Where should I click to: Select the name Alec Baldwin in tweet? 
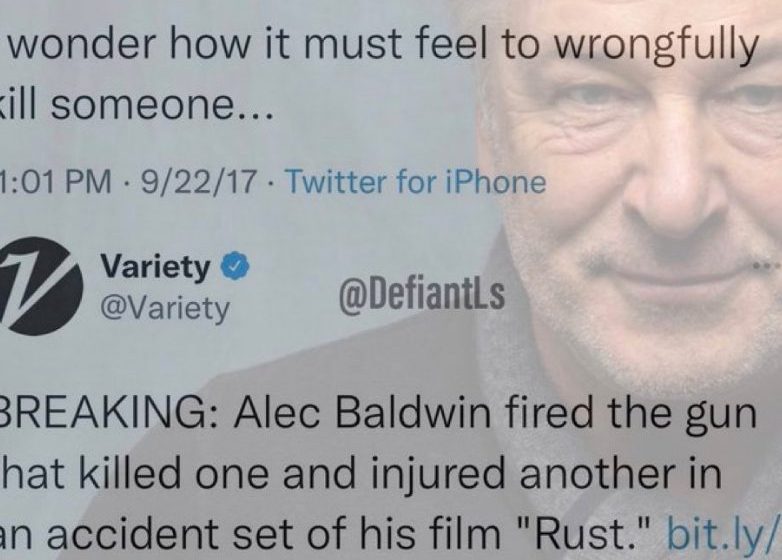click(365, 415)
